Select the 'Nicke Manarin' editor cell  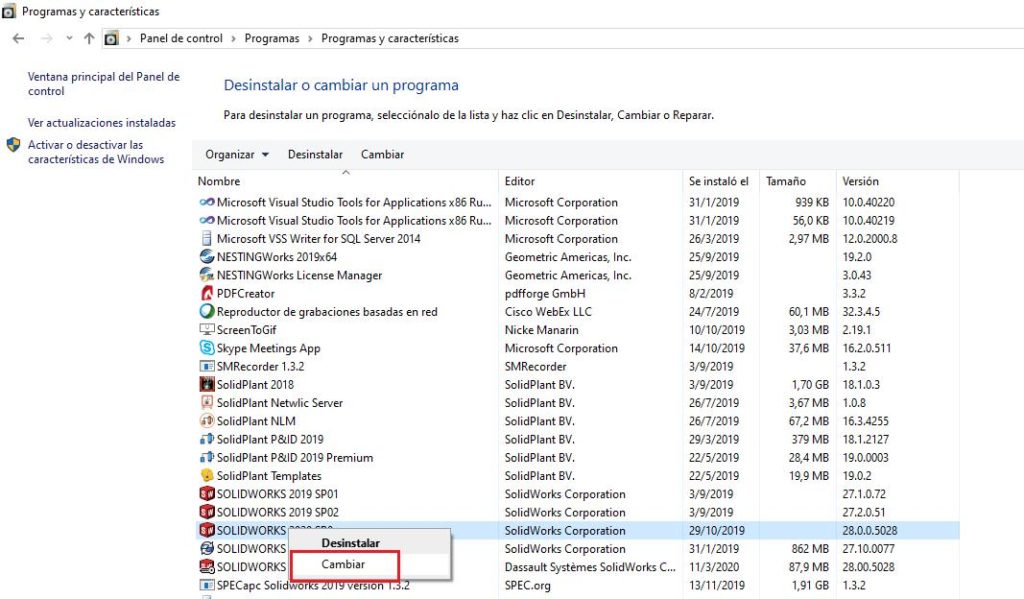(541, 330)
